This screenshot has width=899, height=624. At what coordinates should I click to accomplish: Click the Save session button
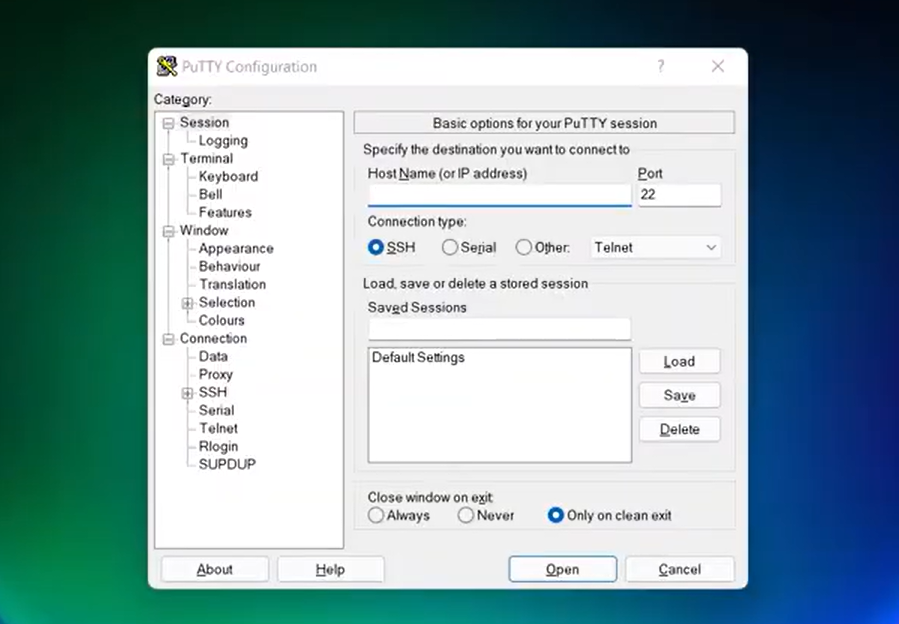pyautogui.click(x=679, y=396)
